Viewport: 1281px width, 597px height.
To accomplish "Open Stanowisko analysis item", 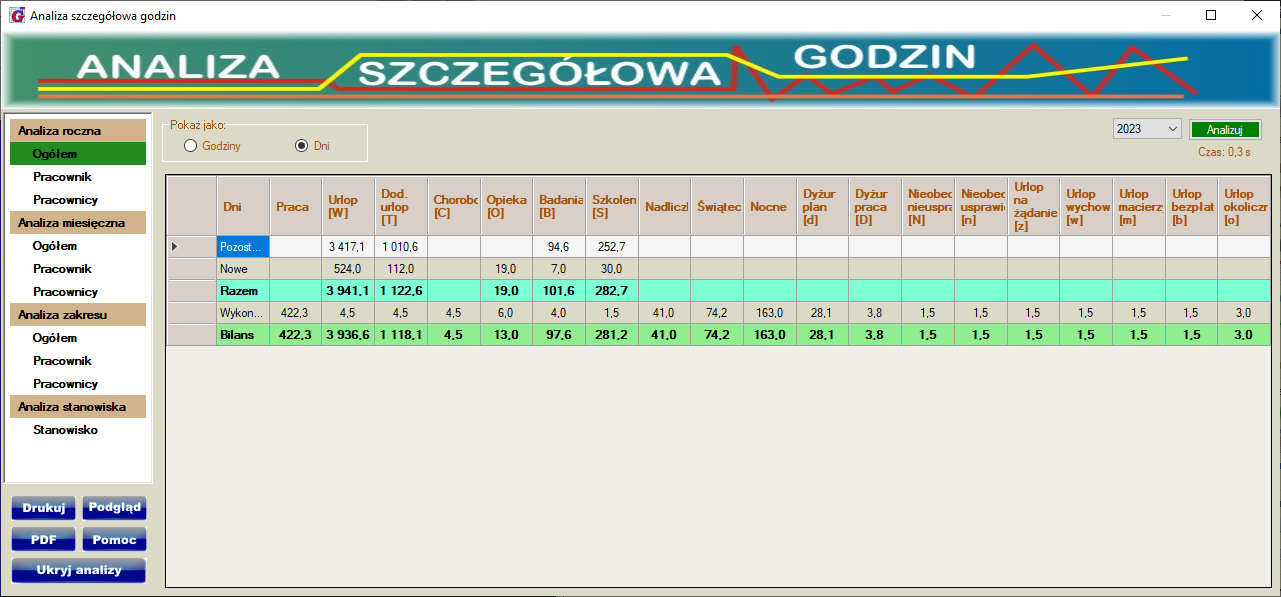I will pos(65,430).
